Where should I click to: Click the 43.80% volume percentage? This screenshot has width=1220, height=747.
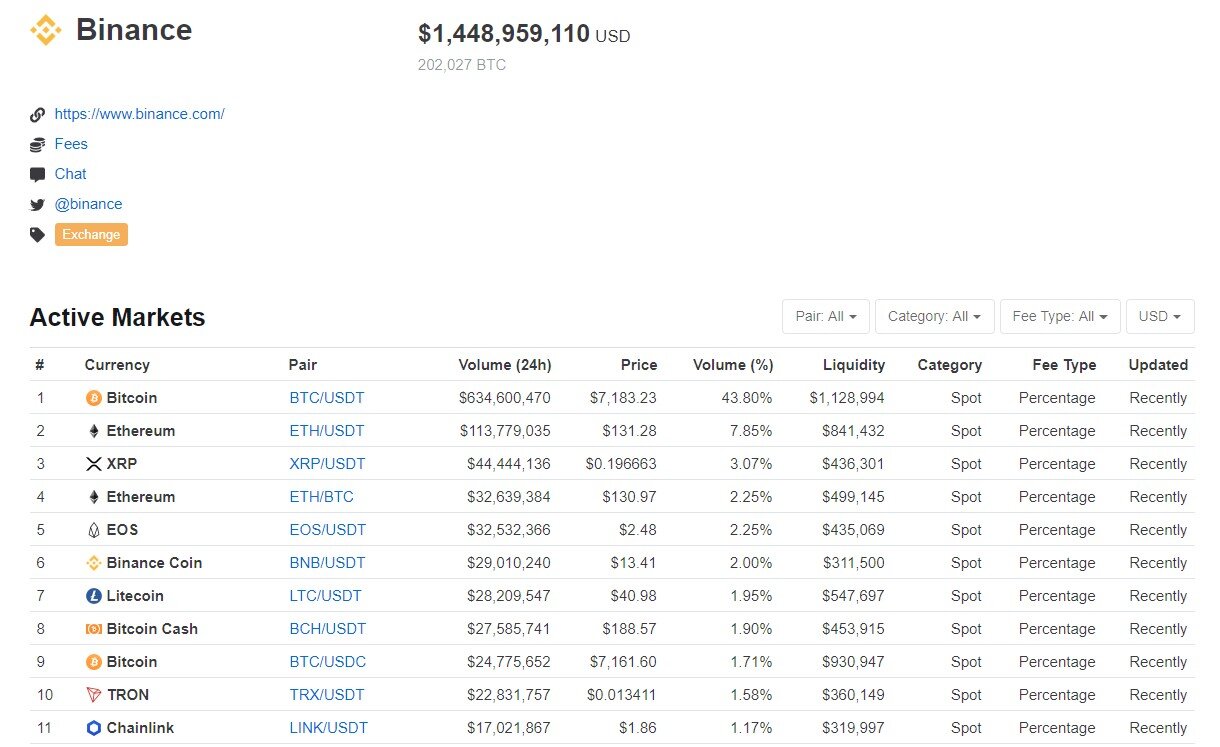coord(747,398)
